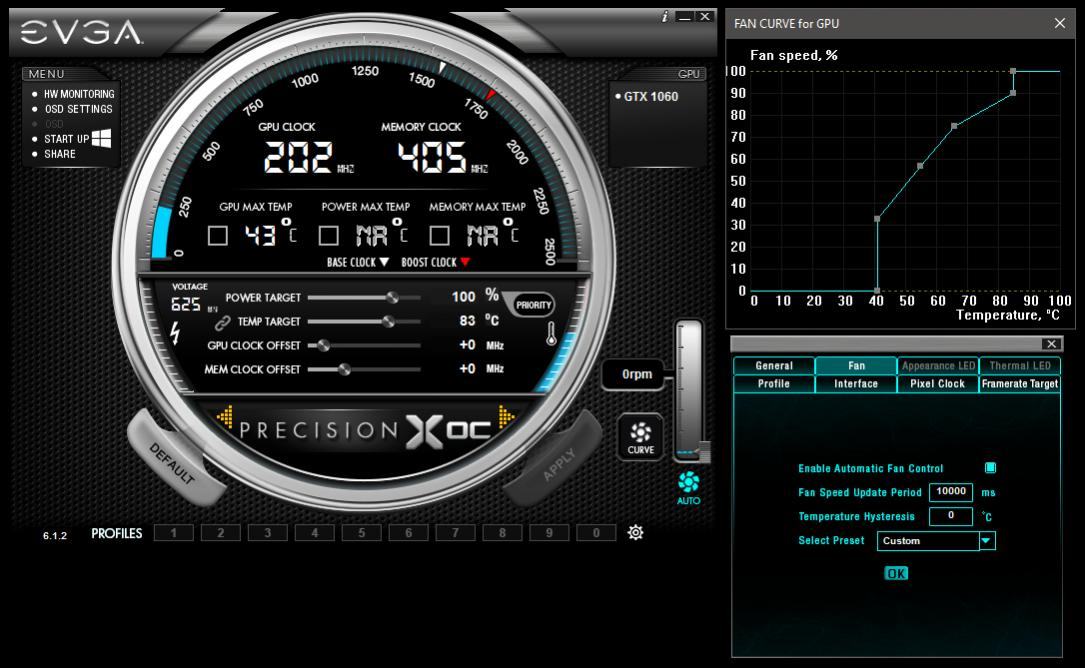1085x668 pixels.
Task: Click the Temperature Hysteresis input field
Action: click(951, 516)
